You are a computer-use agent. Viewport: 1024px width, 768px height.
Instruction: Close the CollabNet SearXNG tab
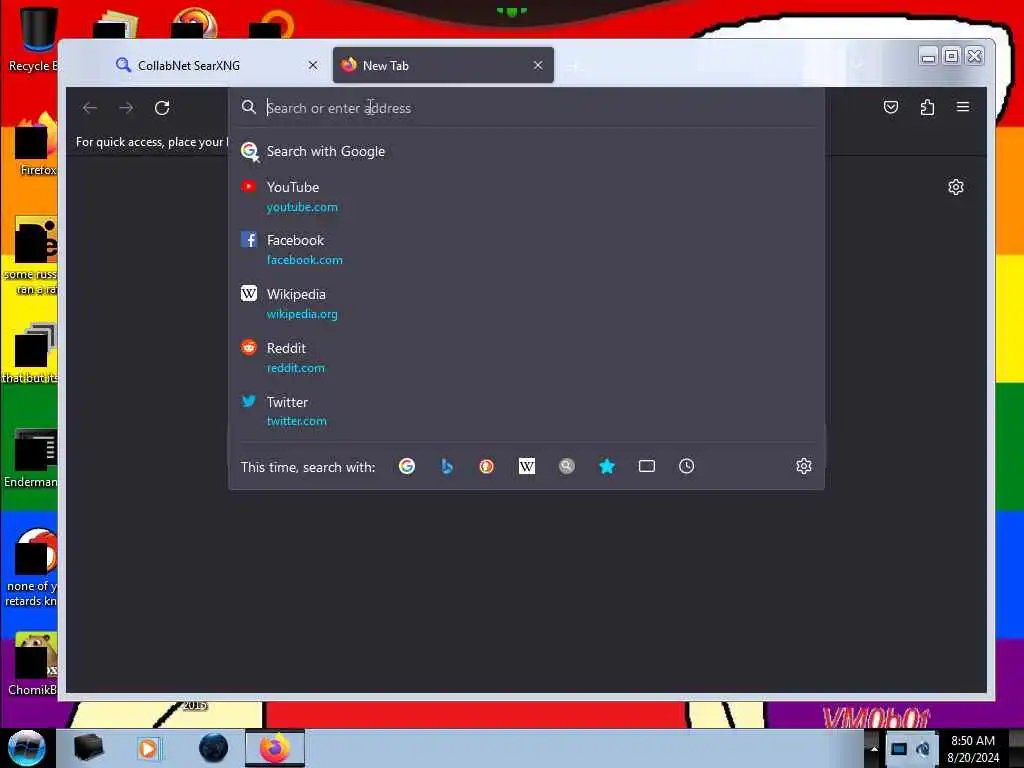pyautogui.click(x=313, y=65)
